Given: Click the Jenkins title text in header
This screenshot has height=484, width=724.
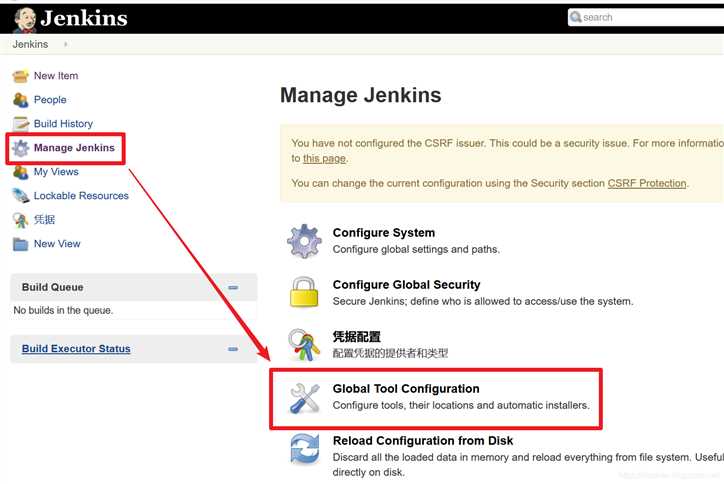Looking at the screenshot, I should coord(84,18).
